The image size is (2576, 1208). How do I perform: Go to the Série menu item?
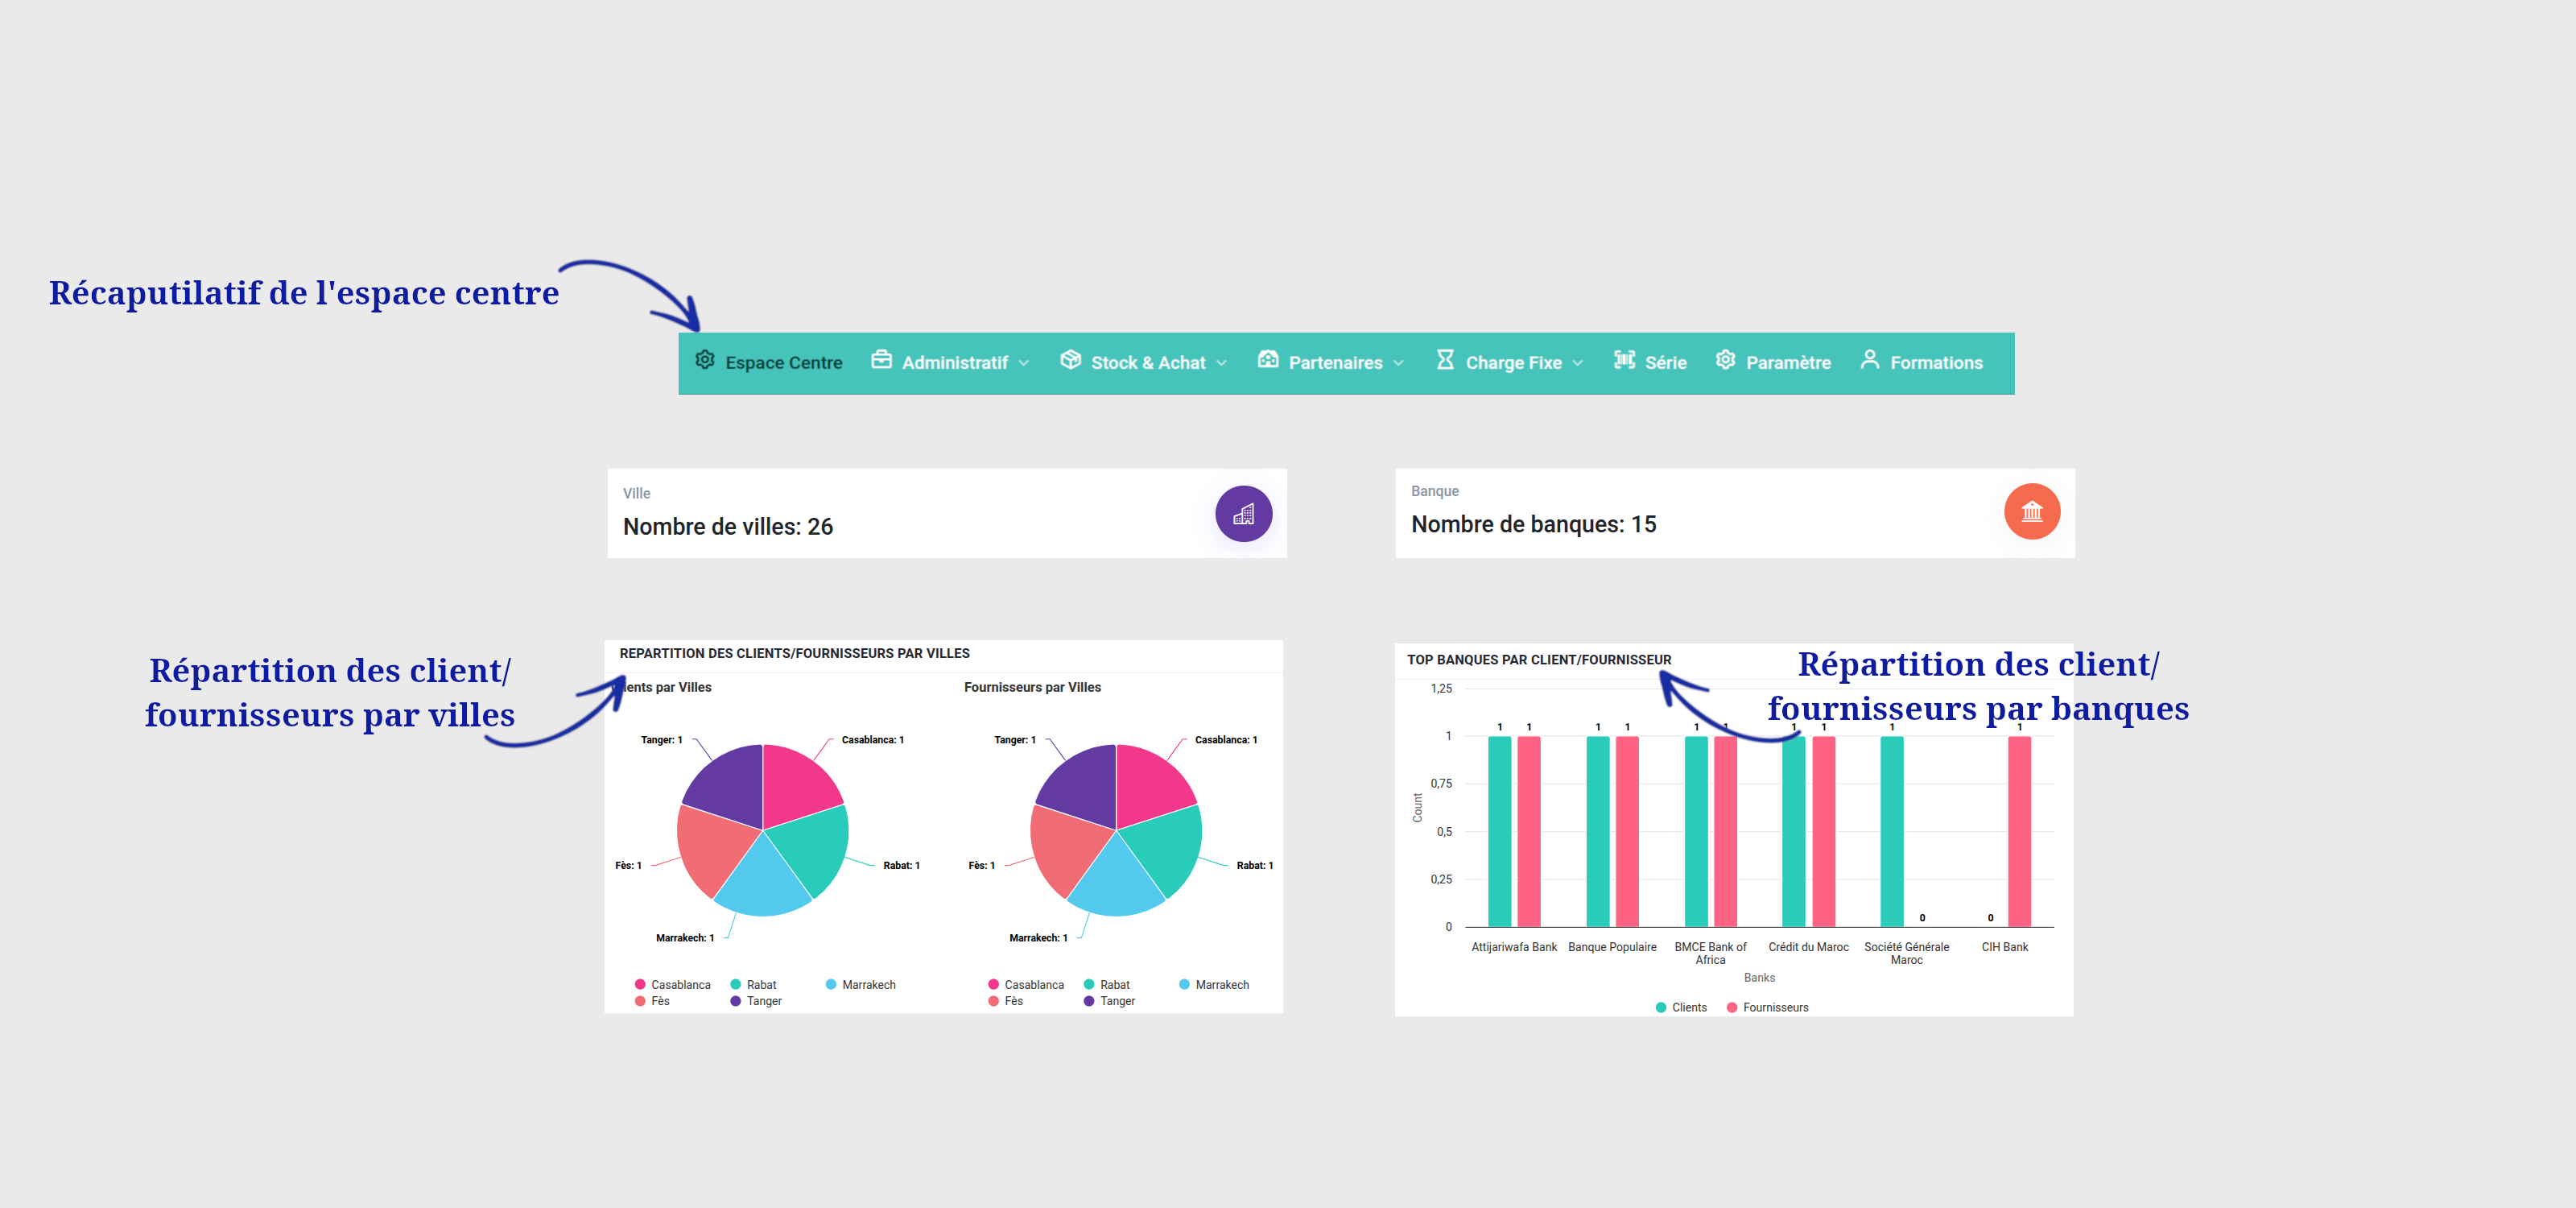[x=1650, y=362]
